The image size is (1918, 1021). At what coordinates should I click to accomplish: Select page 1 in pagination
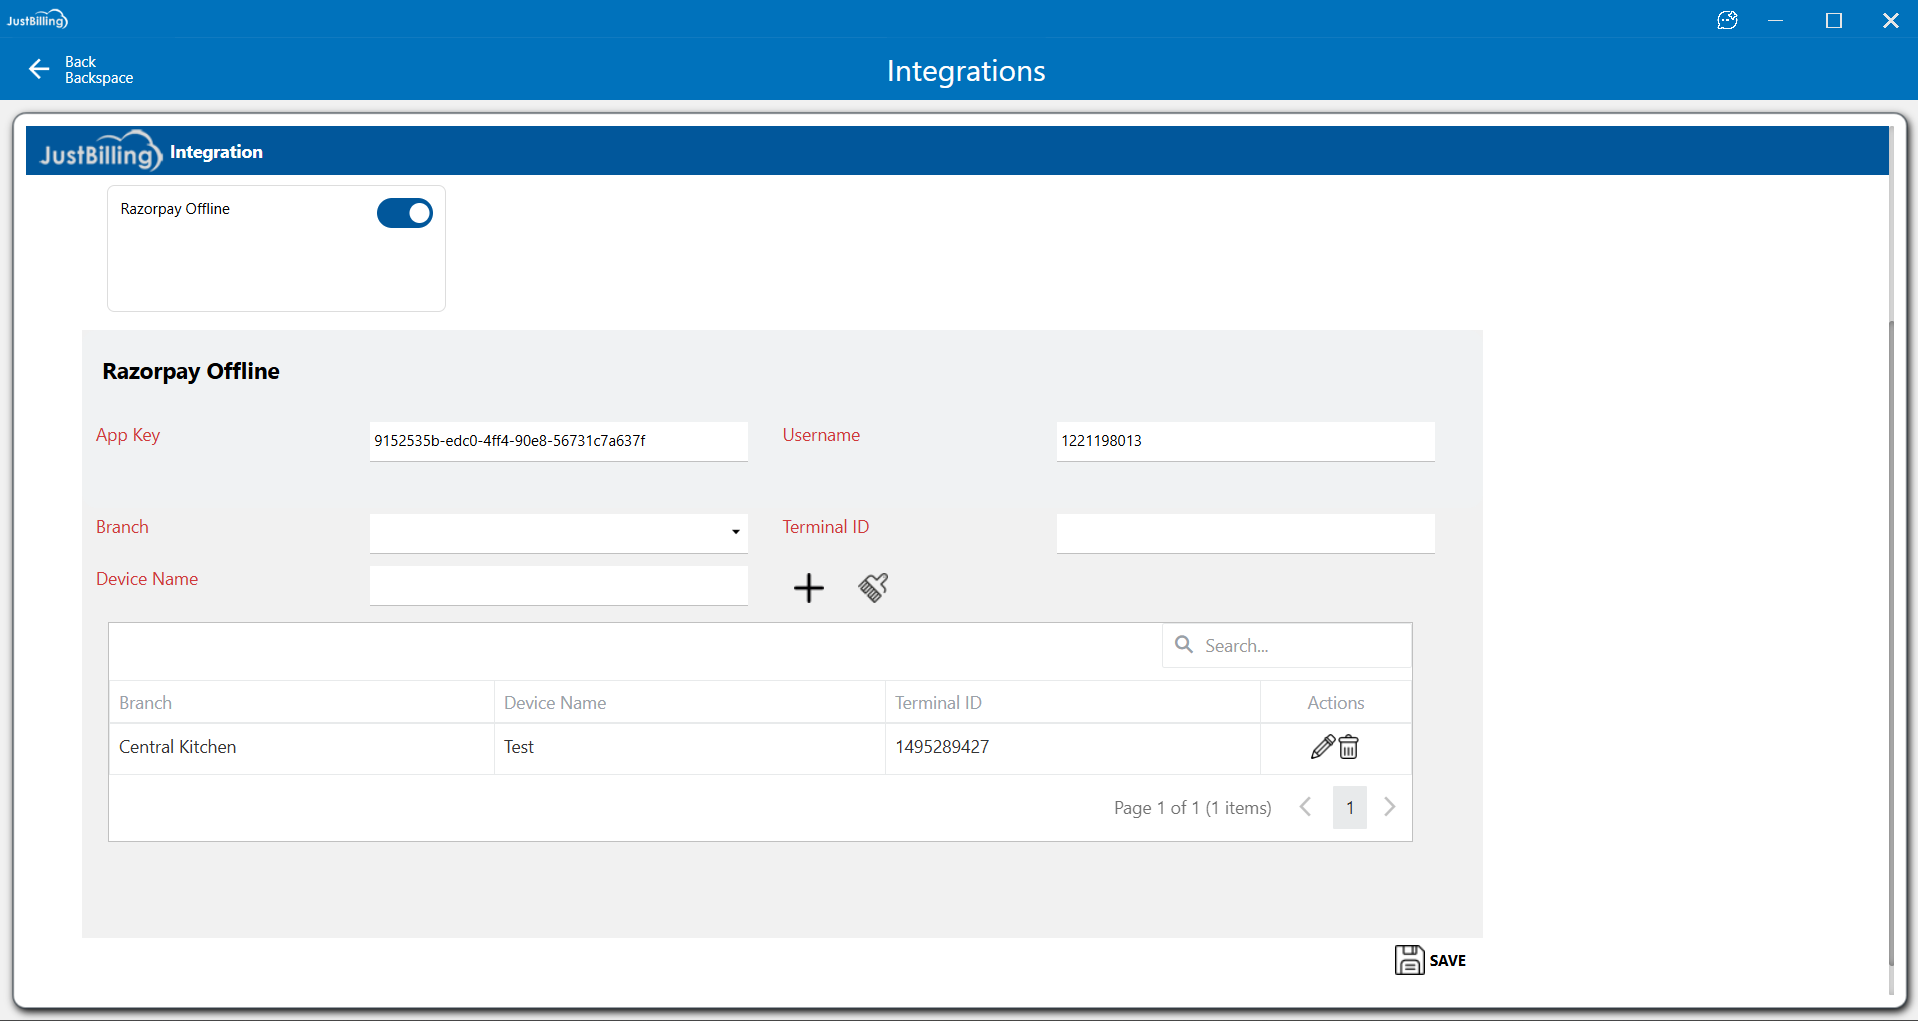tap(1349, 807)
